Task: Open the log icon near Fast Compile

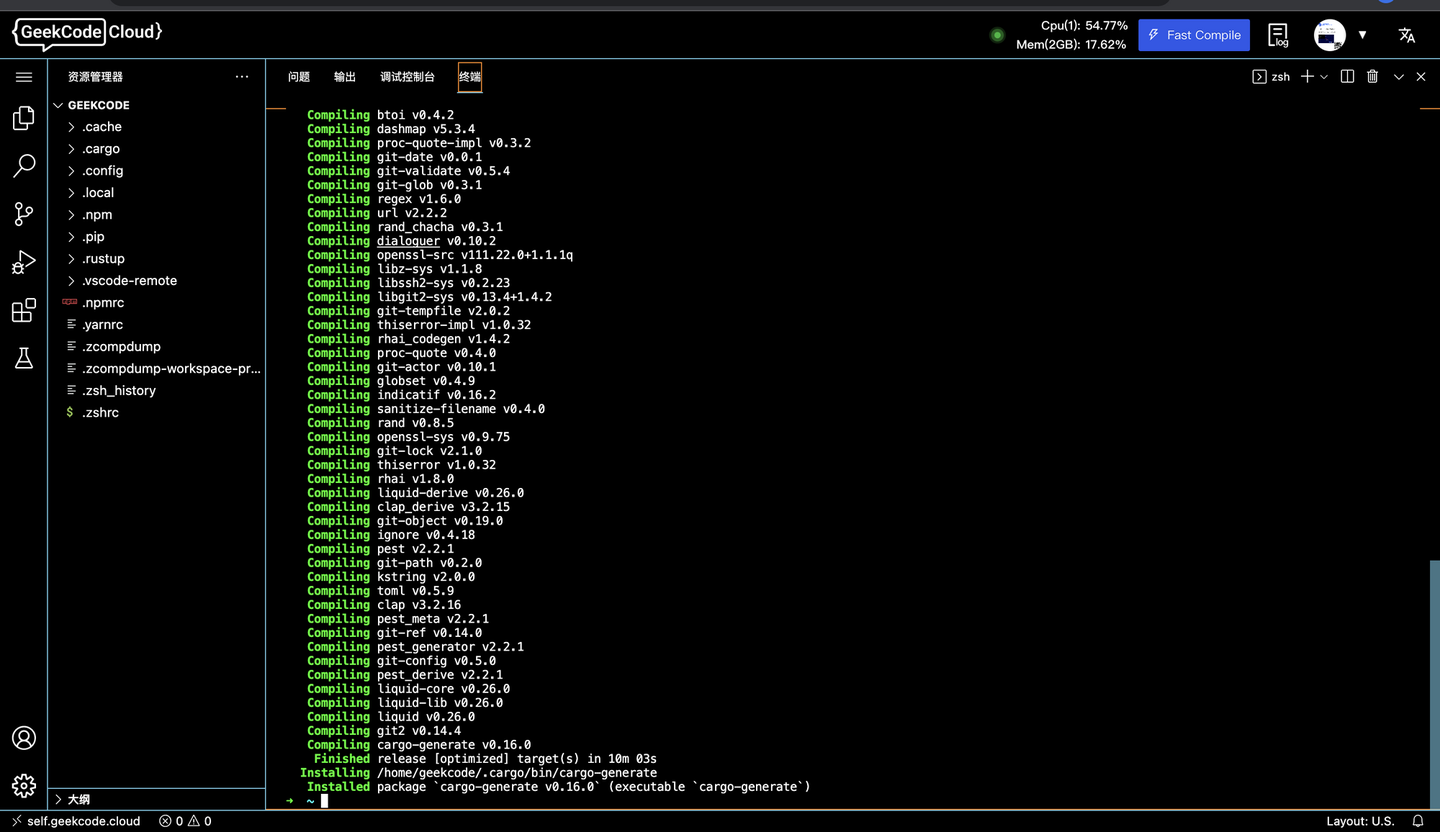Action: pos(1278,34)
